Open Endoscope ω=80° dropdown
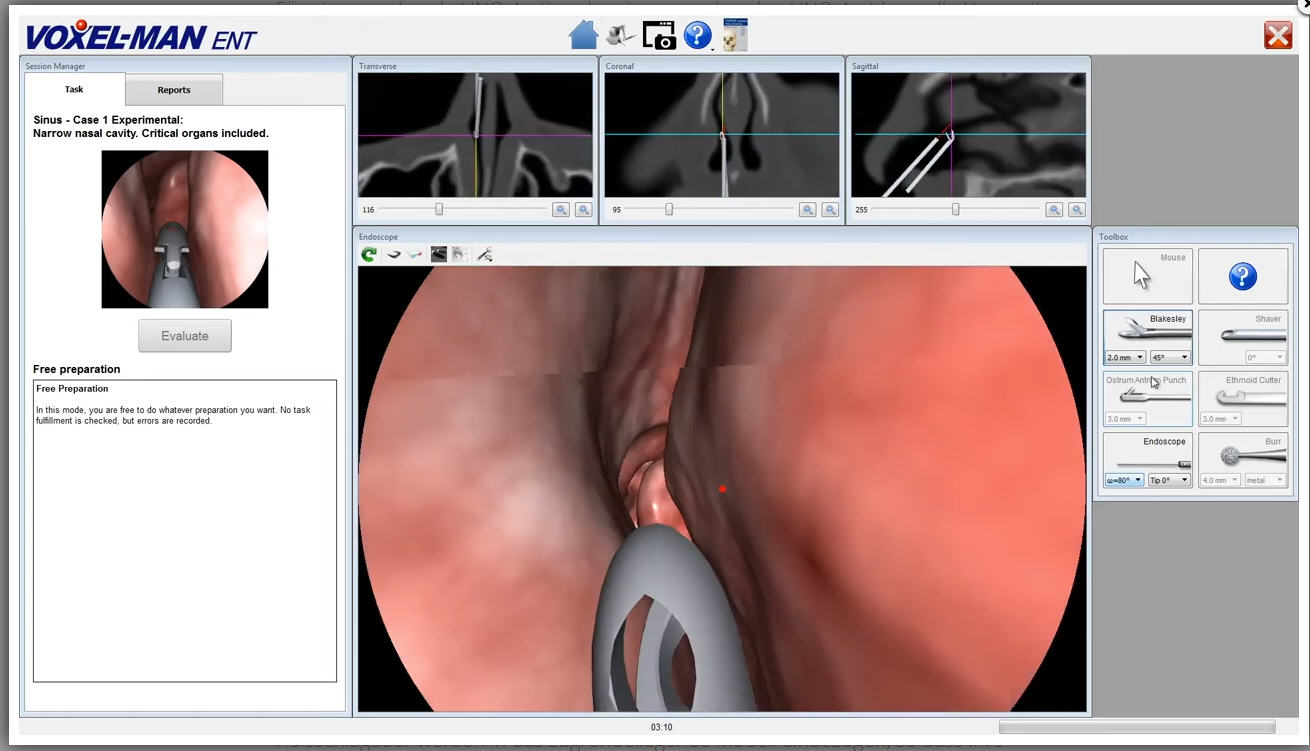Image resolution: width=1310 pixels, height=751 pixels. [1124, 480]
